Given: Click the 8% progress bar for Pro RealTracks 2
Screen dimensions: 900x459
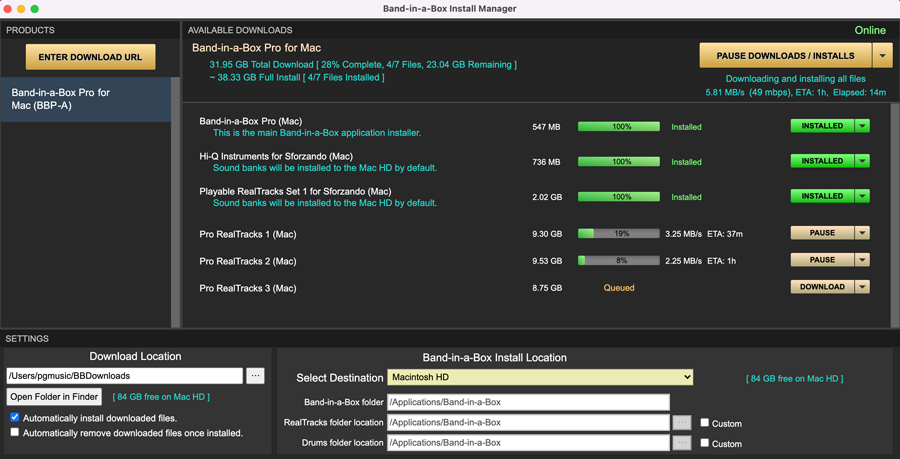Looking at the screenshot, I should tap(619, 260).
